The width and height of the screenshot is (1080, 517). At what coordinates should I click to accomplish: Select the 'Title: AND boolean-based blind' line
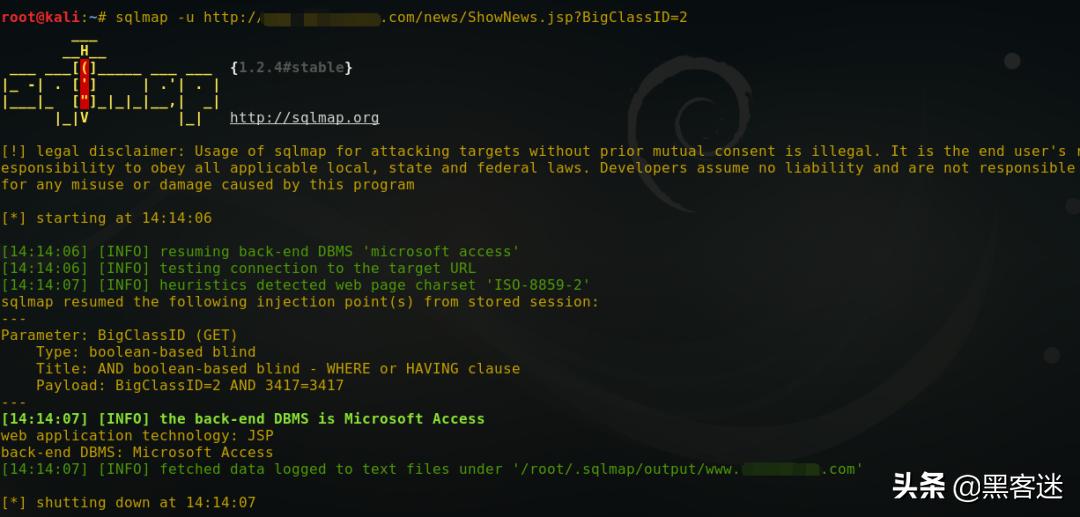tap(278, 368)
